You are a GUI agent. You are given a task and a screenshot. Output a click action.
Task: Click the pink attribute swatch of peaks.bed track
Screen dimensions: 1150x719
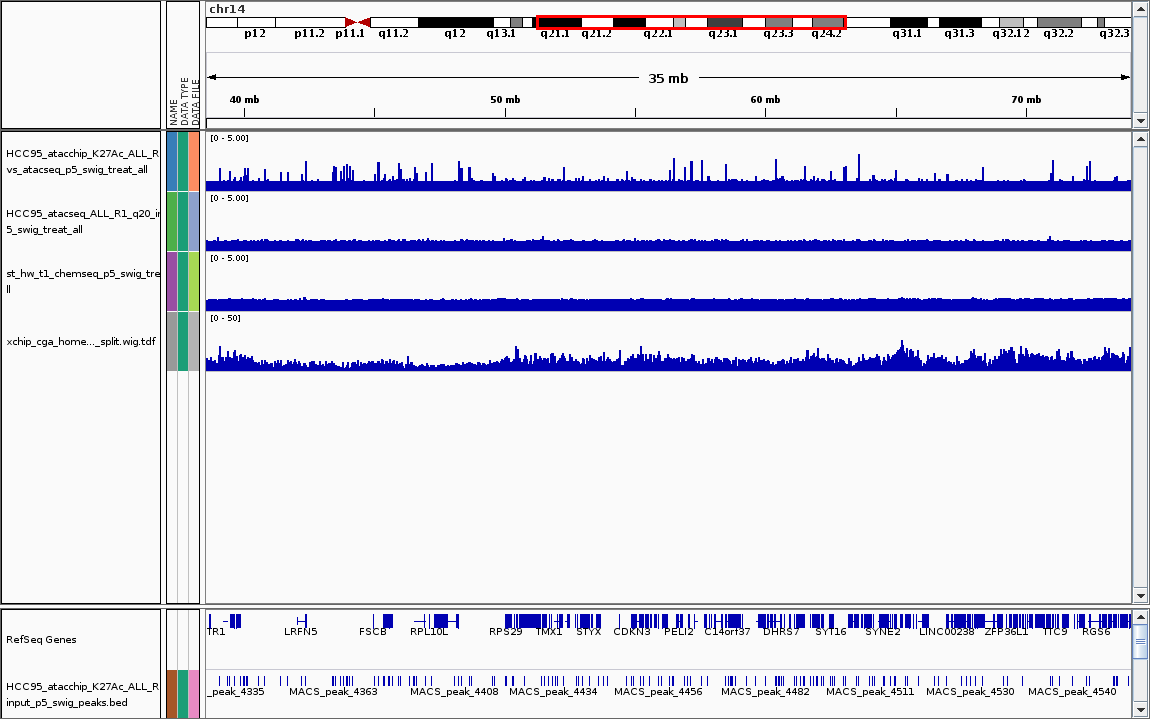[x=195, y=694]
